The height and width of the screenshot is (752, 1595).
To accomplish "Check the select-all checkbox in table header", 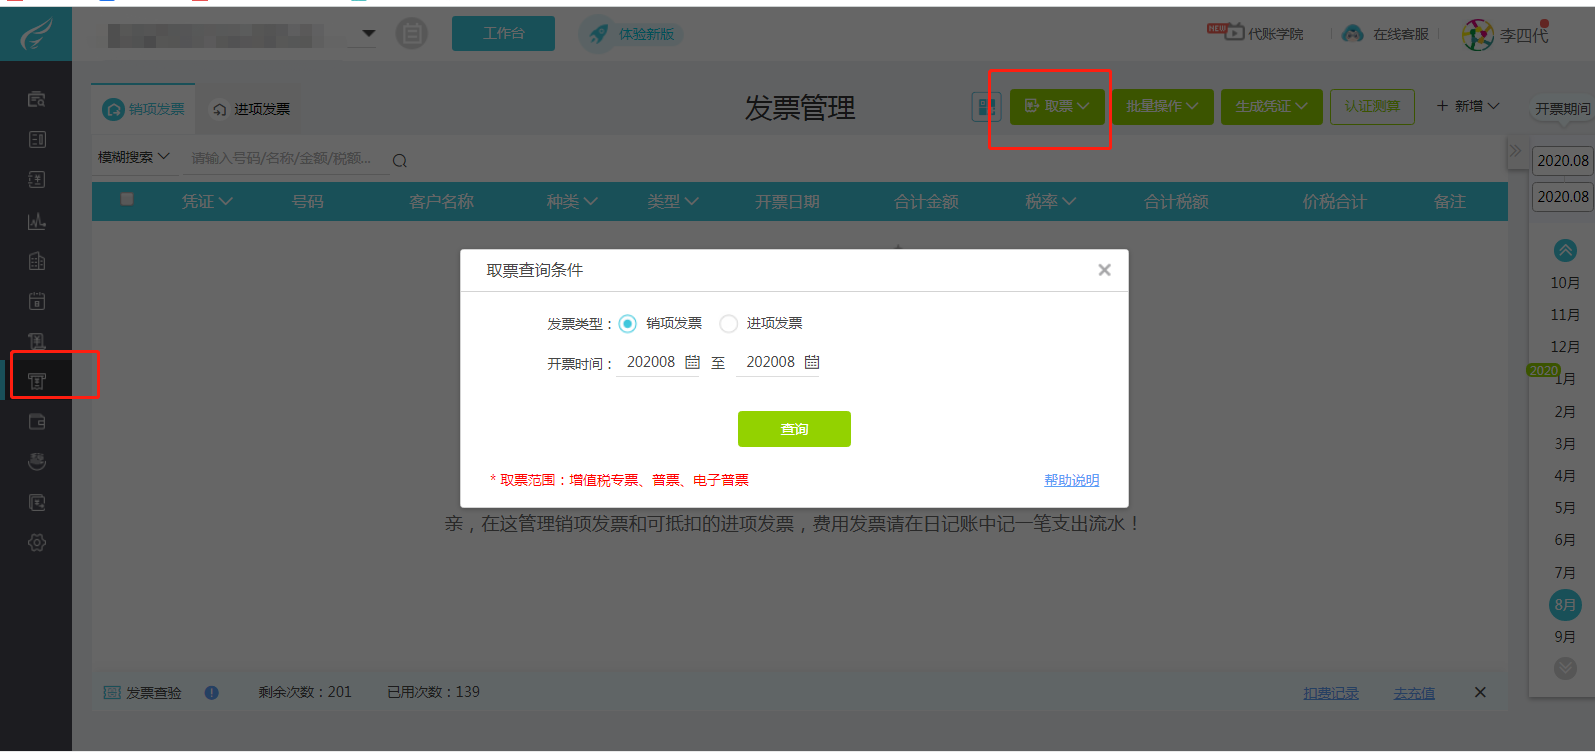I will [127, 199].
